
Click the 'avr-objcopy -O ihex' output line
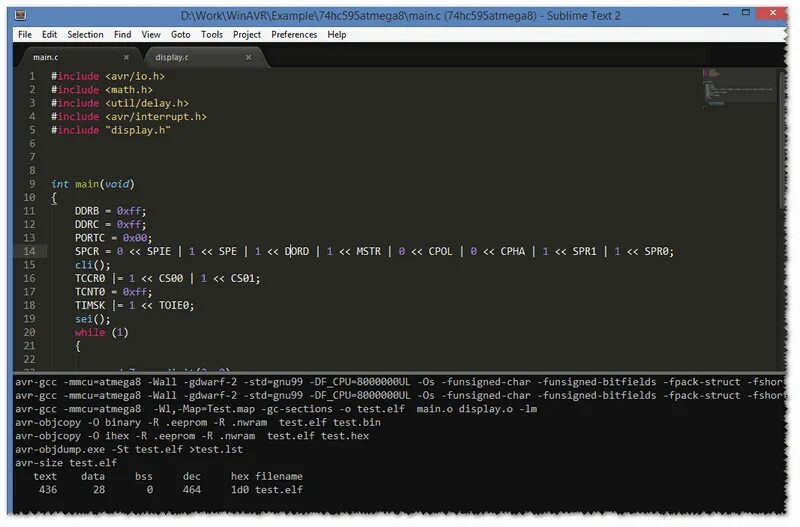192,436
